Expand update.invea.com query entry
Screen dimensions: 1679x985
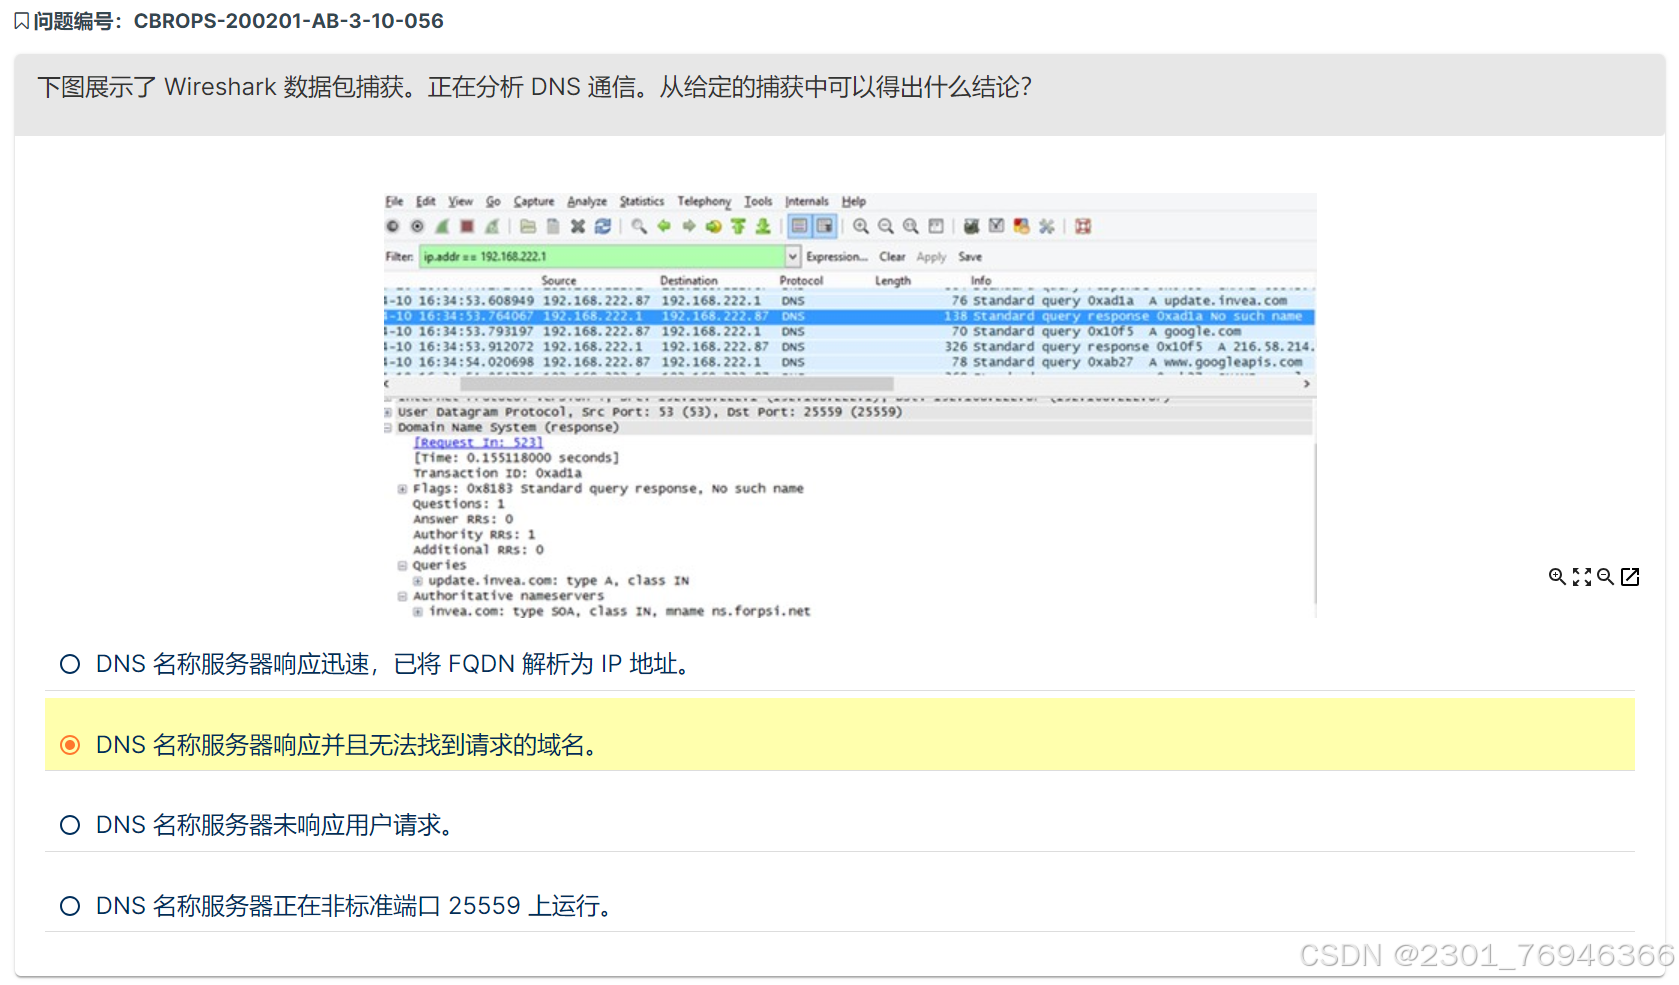coord(419,580)
